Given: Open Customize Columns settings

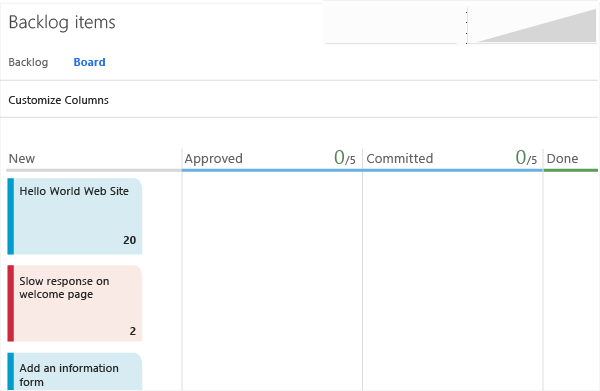Looking at the screenshot, I should 59,100.
